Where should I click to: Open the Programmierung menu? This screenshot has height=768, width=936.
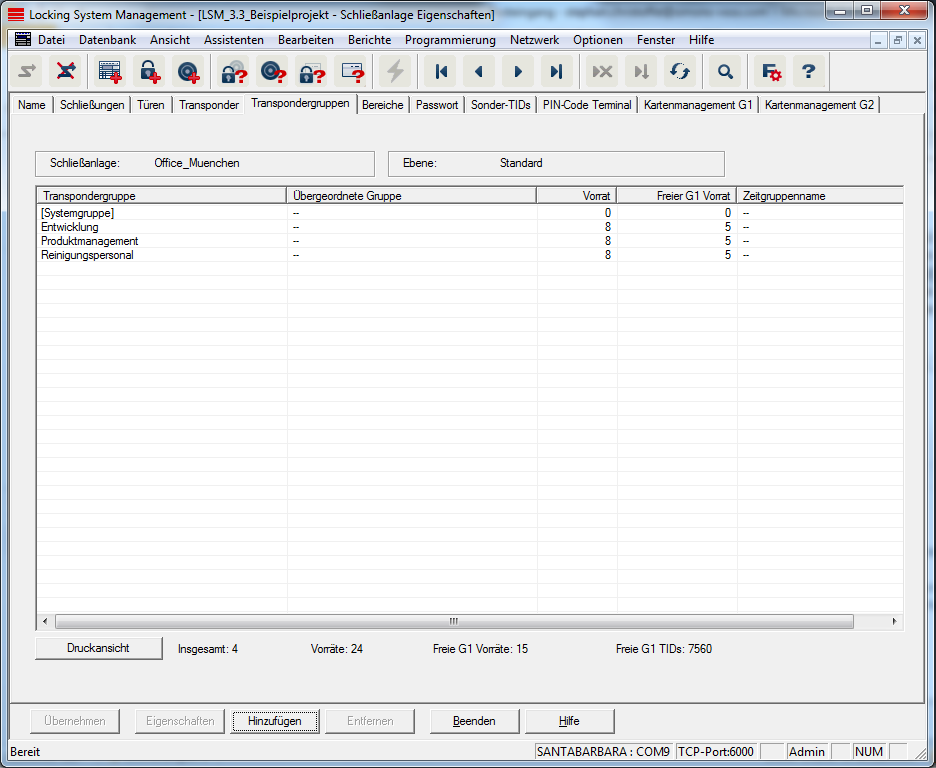coord(450,40)
